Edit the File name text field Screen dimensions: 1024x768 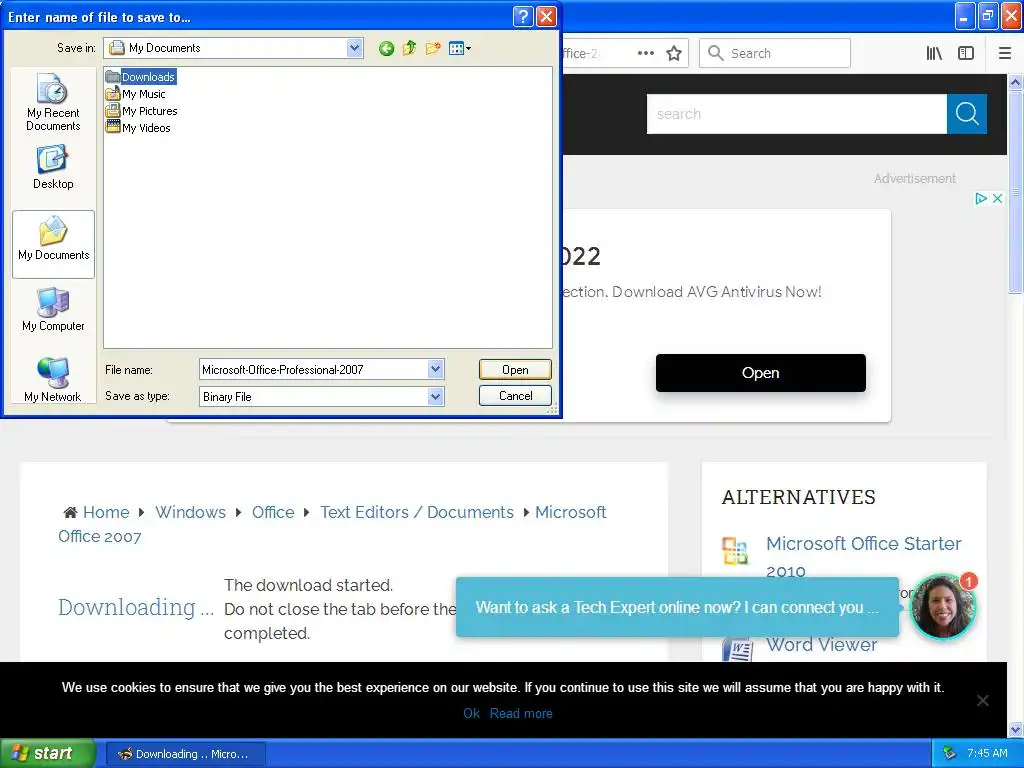pos(313,370)
